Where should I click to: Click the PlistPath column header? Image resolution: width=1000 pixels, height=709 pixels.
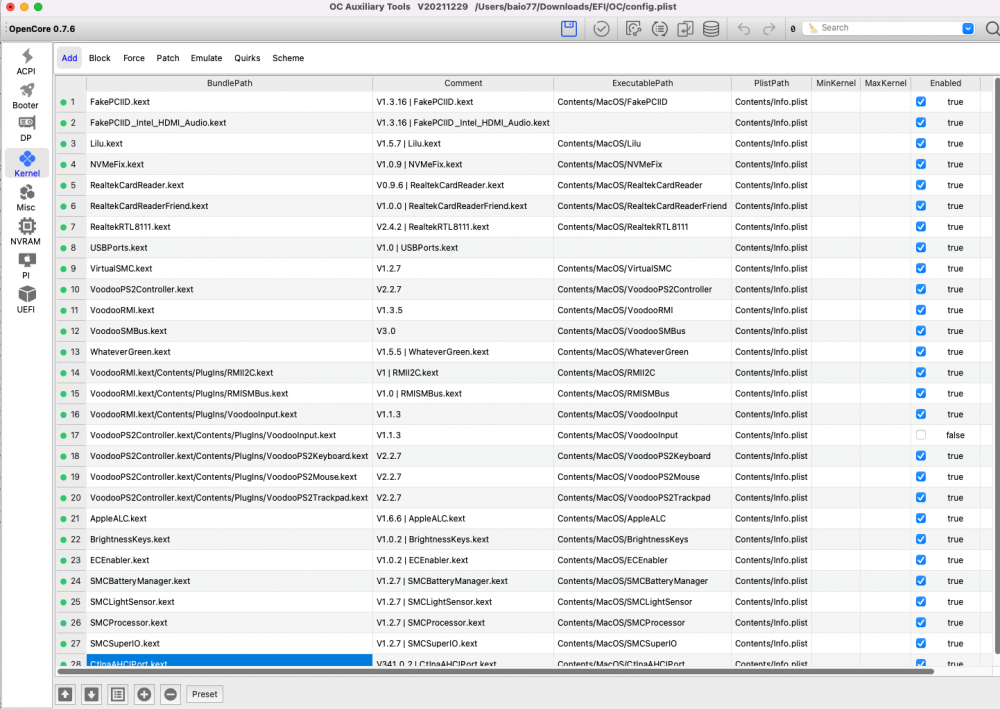[771, 83]
